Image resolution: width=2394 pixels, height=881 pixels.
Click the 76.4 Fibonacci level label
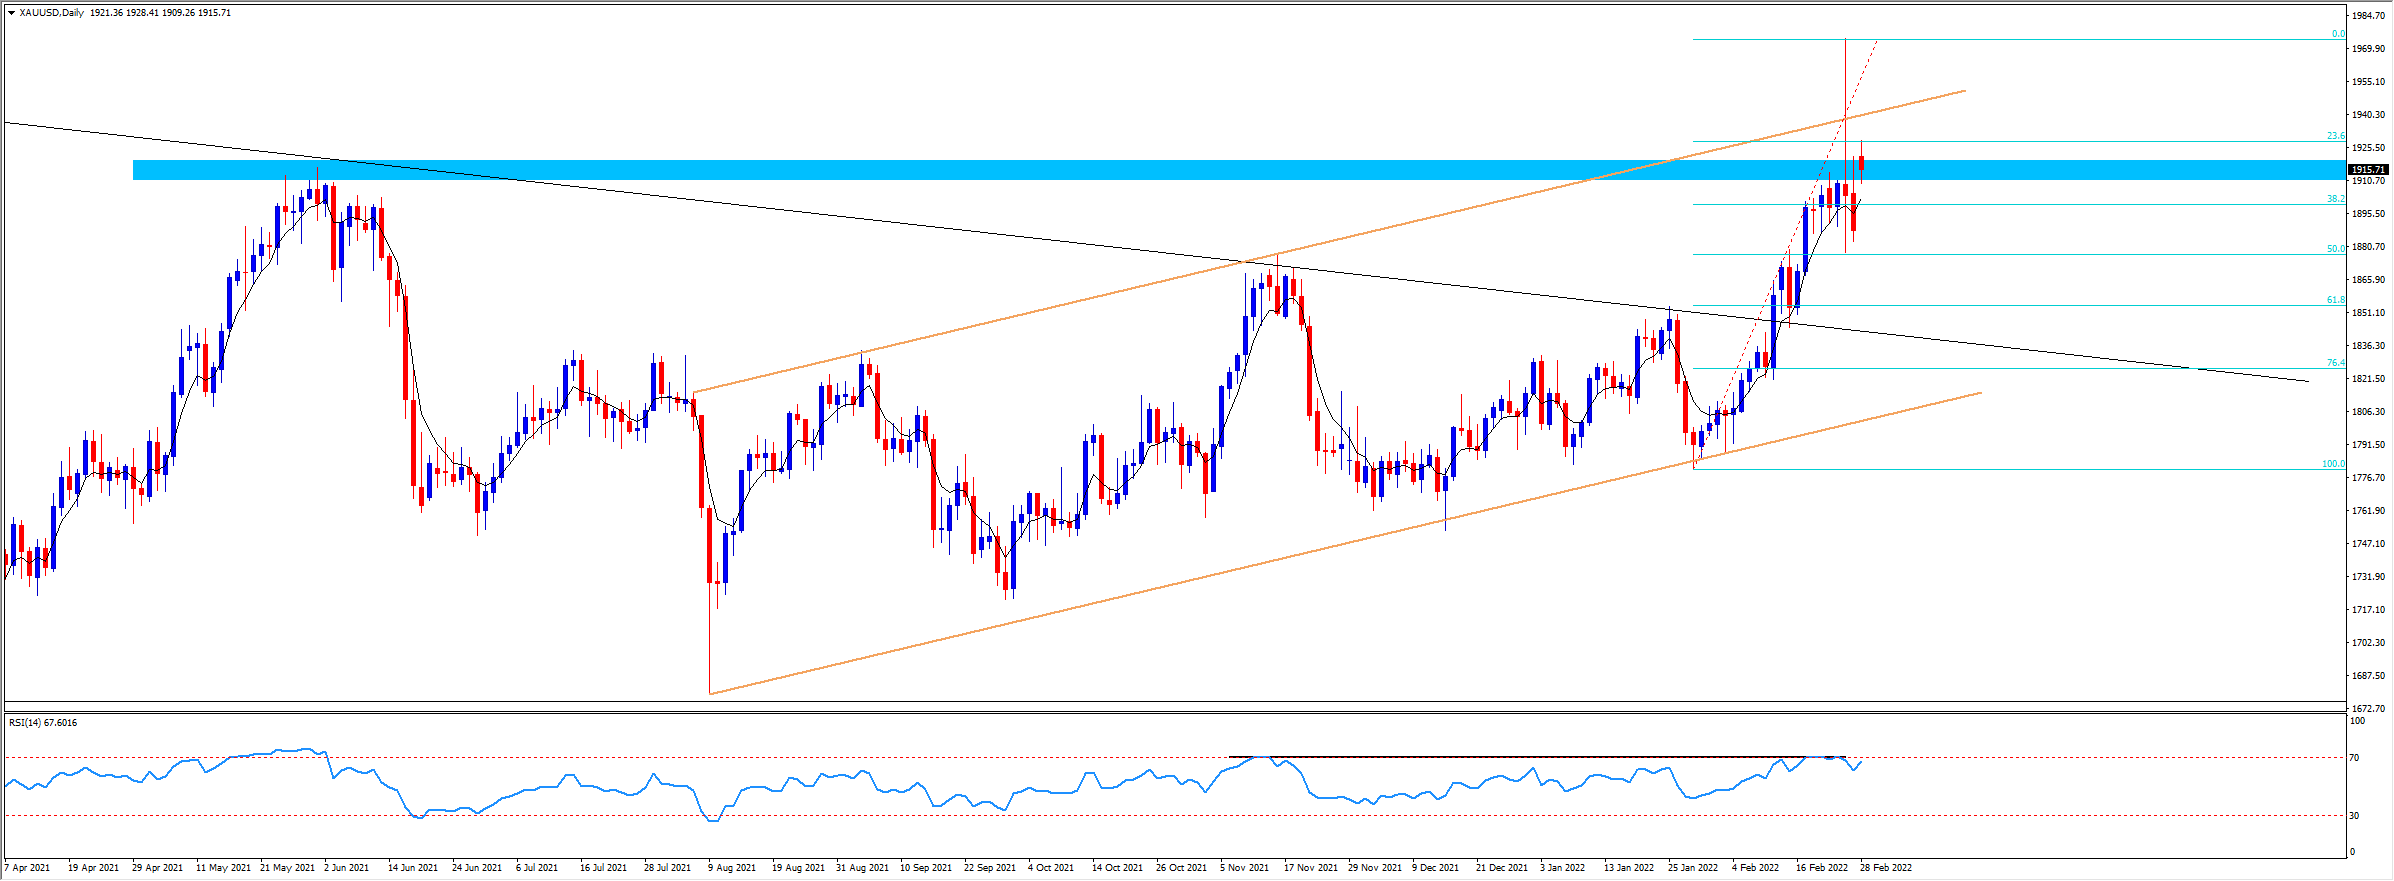pos(2335,363)
